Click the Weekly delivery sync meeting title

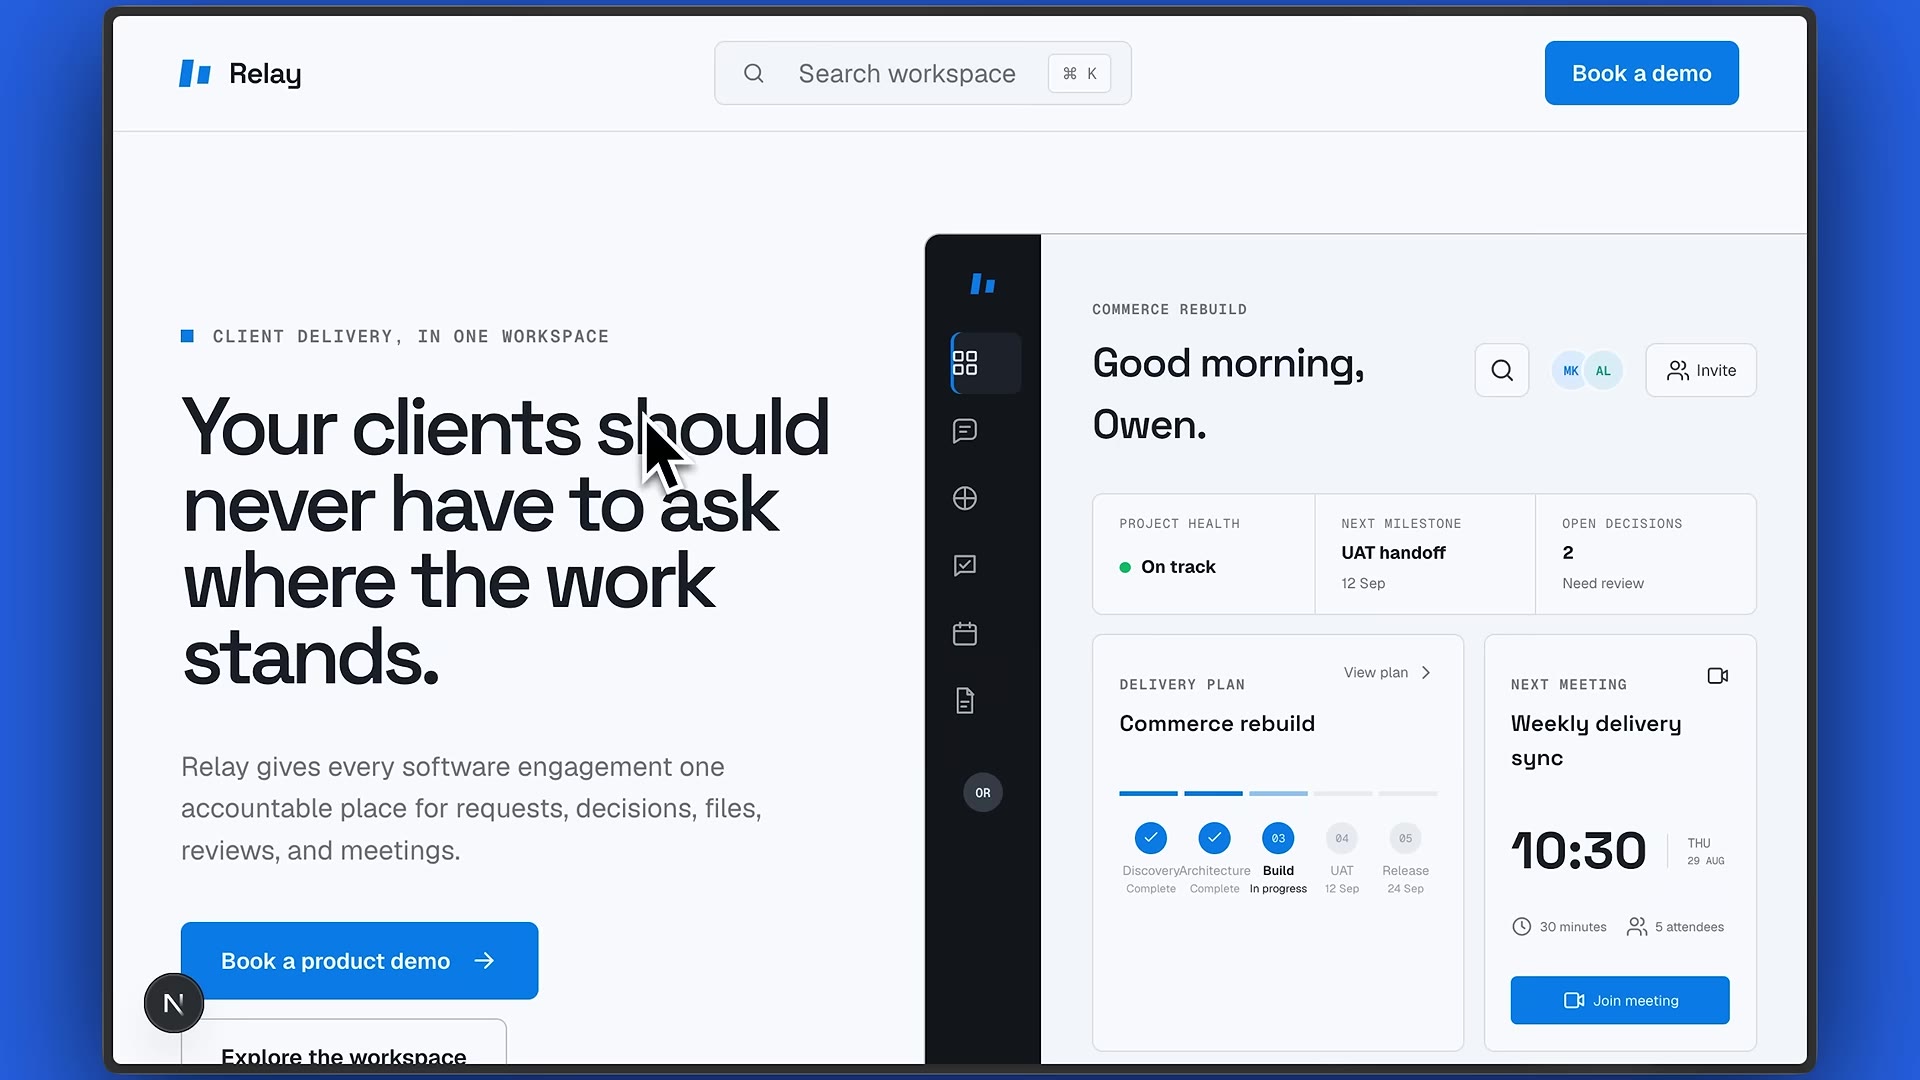click(1596, 741)
